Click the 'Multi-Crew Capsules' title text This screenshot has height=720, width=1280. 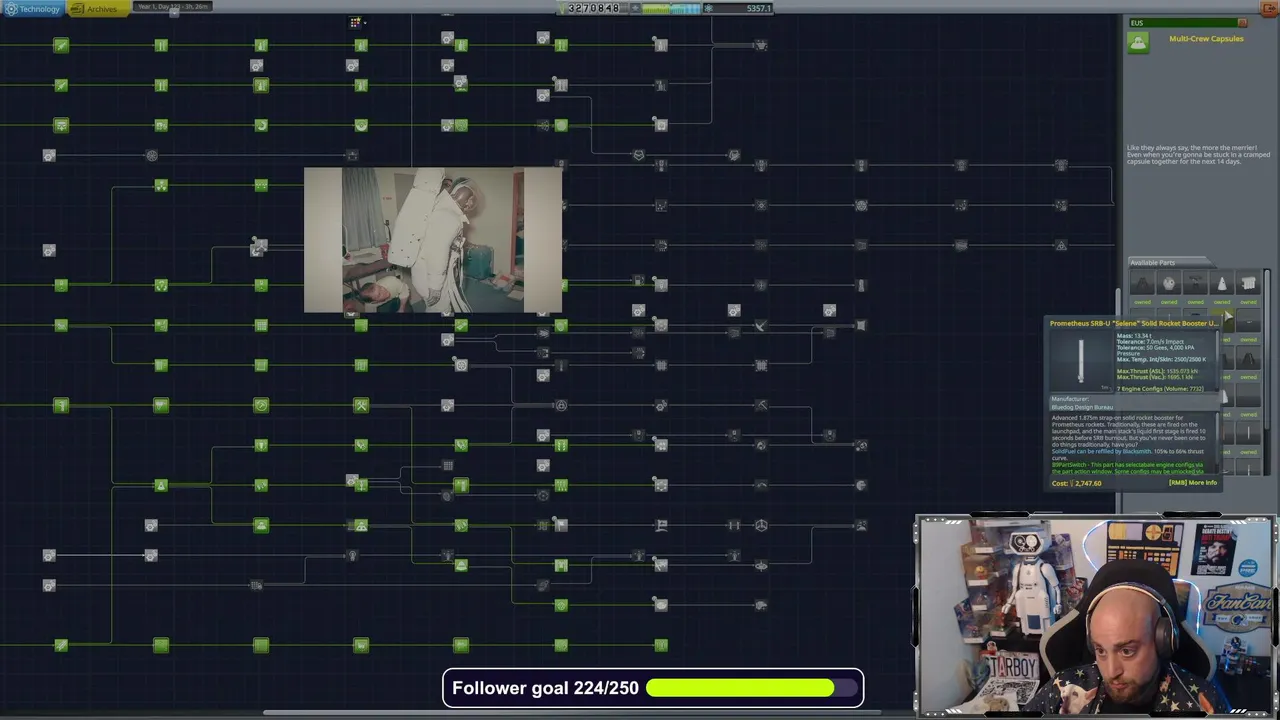click(1206, 39)
